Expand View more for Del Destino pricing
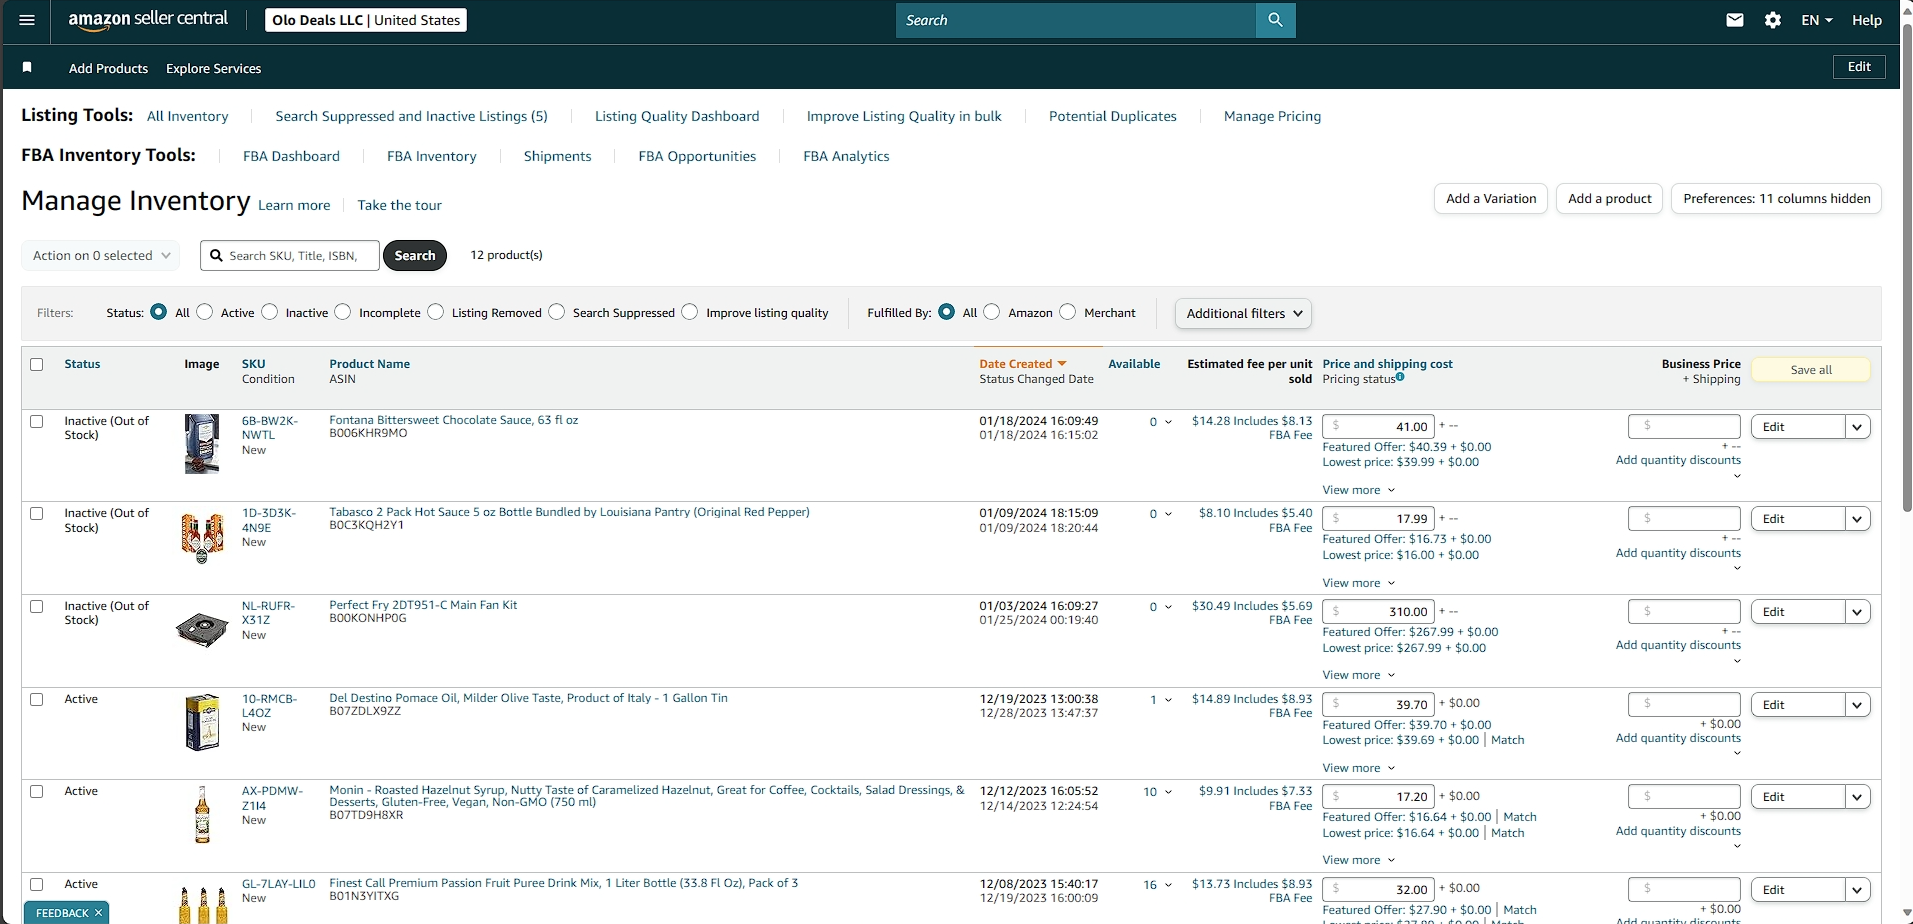This screenshot has width=1913, height=924. point(1358,768)
